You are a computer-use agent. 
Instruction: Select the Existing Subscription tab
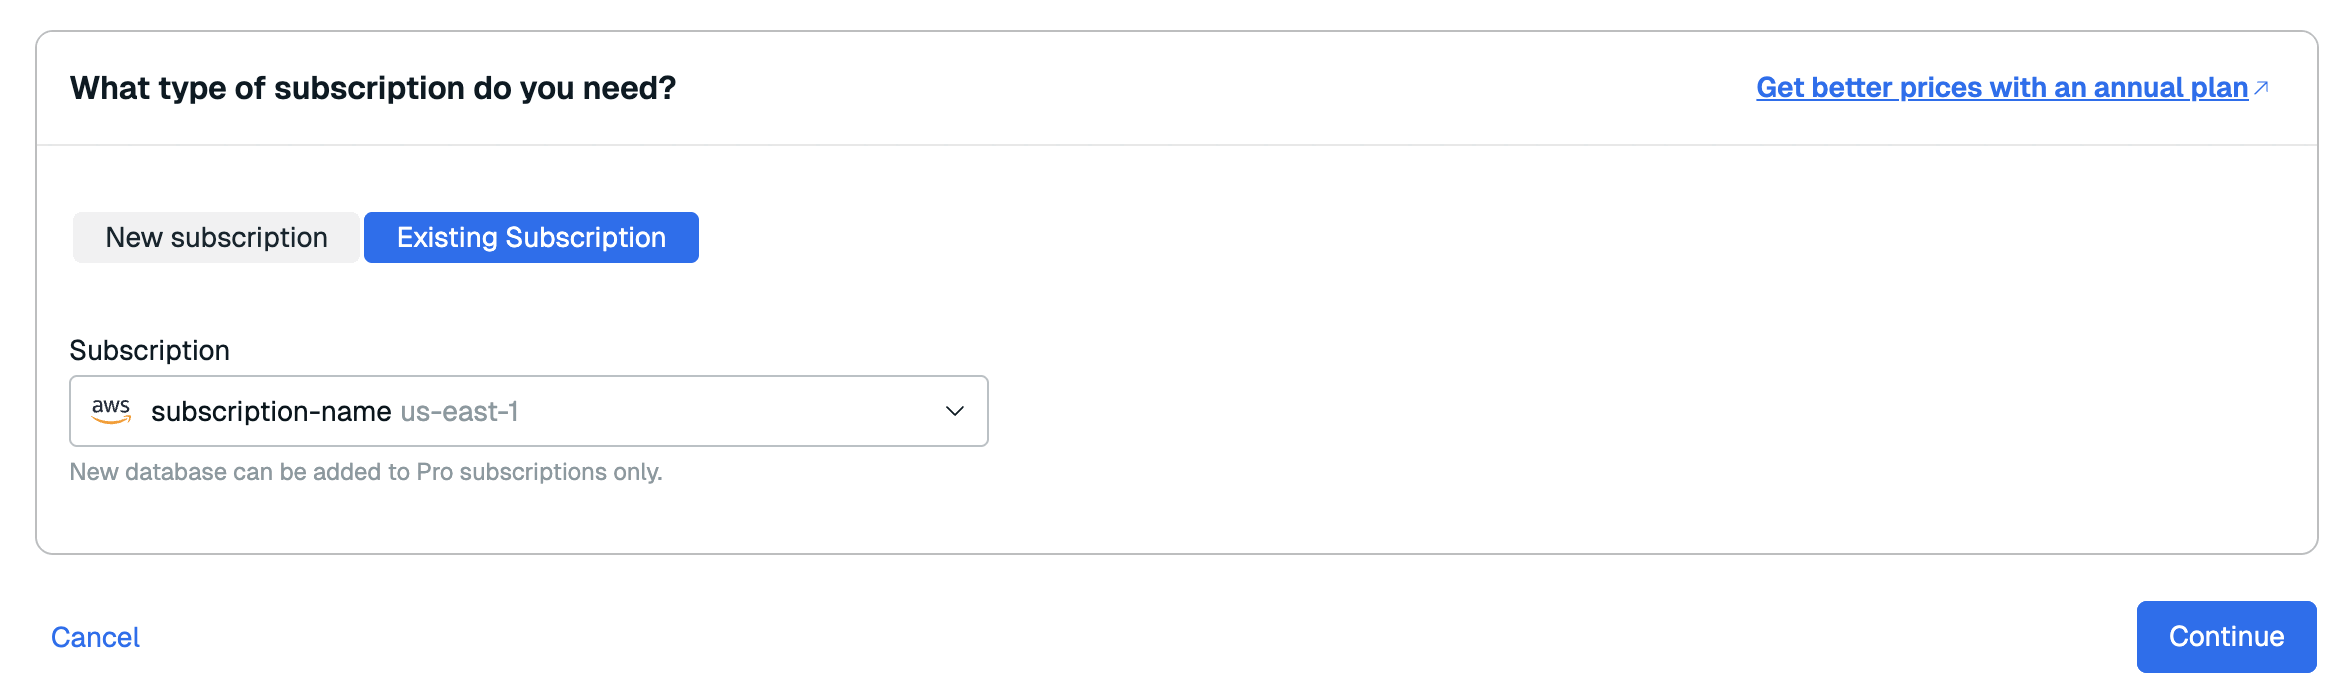531,238
